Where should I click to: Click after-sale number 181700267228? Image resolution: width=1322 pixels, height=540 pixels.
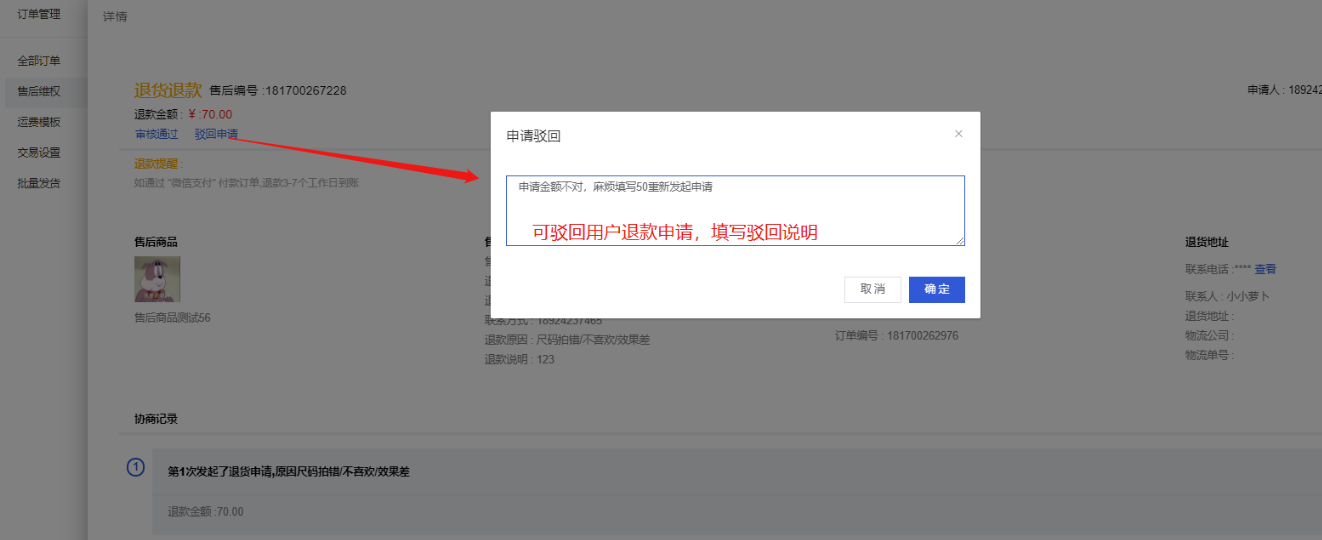(x=305, y=91)
